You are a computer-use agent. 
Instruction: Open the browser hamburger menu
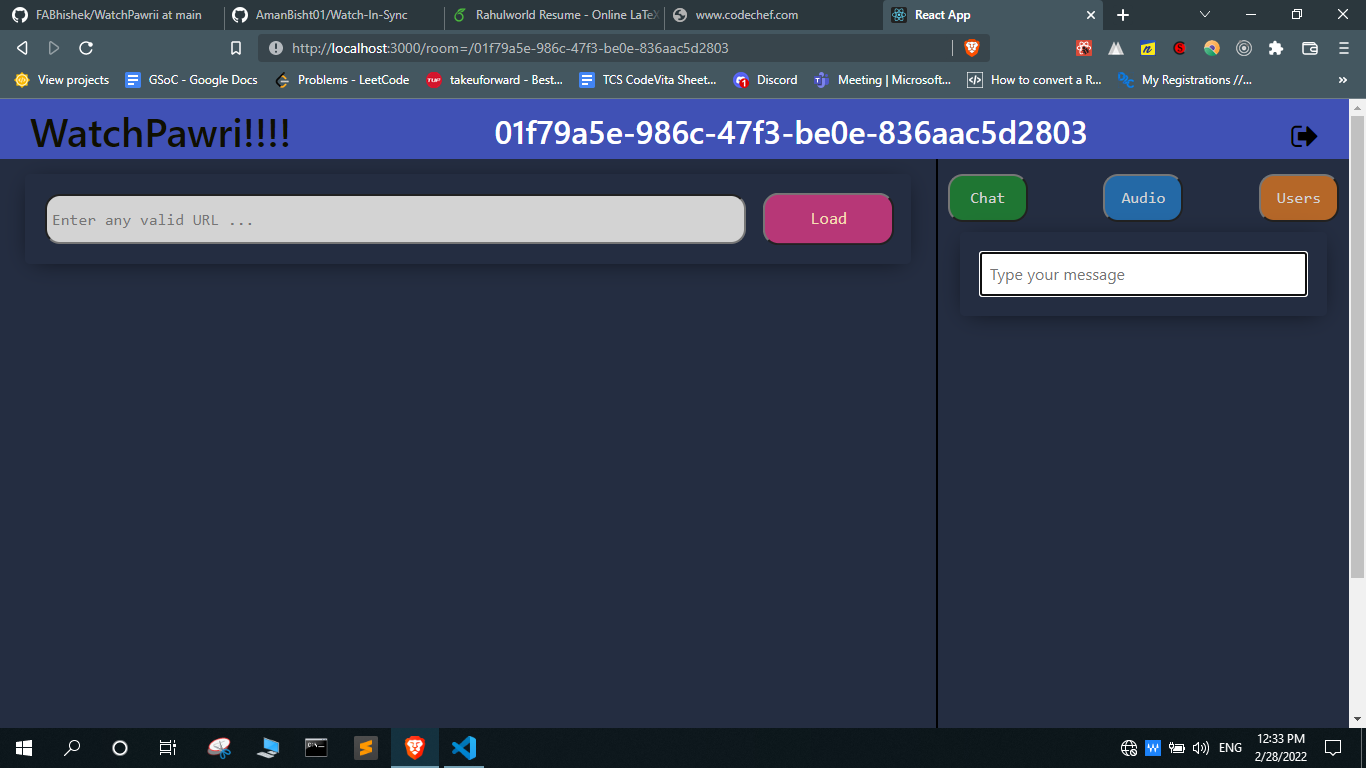1343,47
